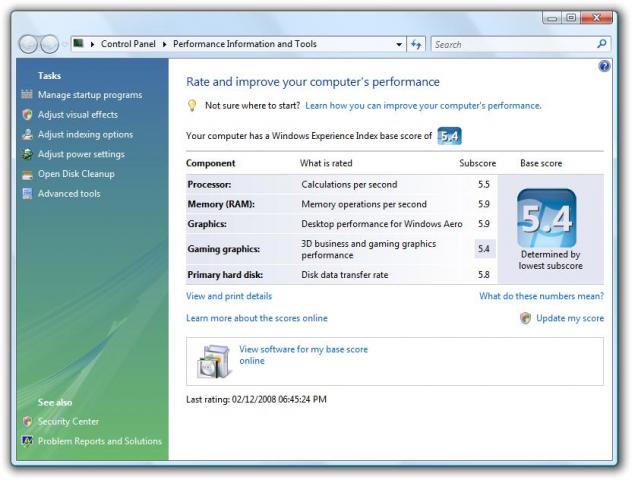Click Update my score link

[x=570, y=318]
